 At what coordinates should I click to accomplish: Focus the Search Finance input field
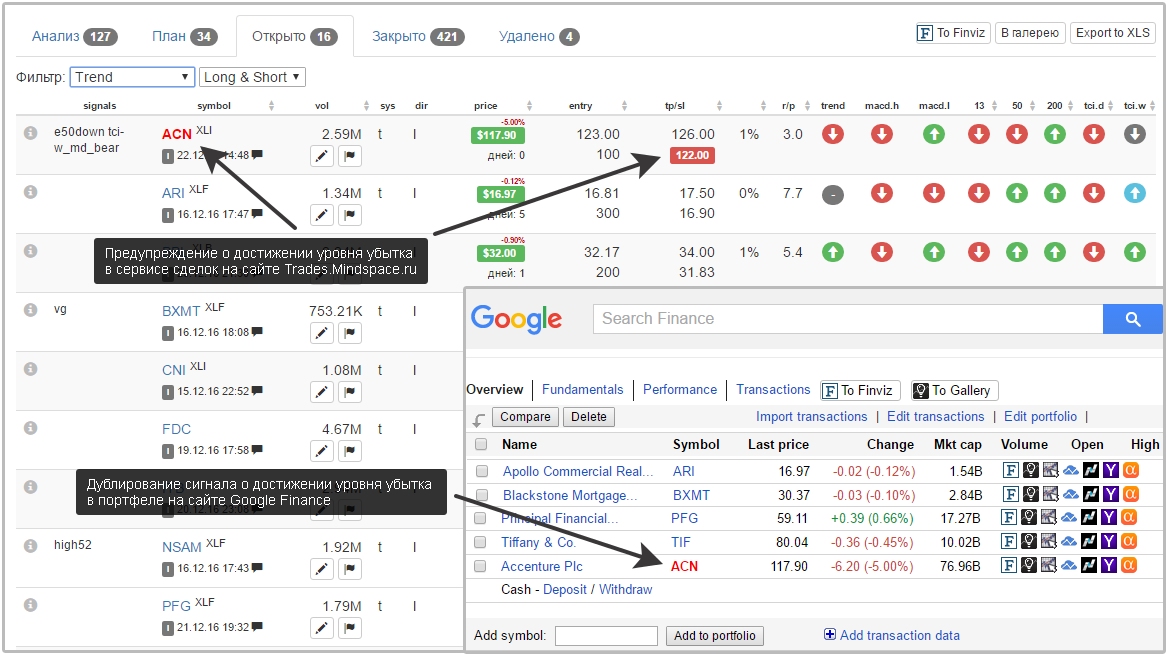(x=848, y=319)
